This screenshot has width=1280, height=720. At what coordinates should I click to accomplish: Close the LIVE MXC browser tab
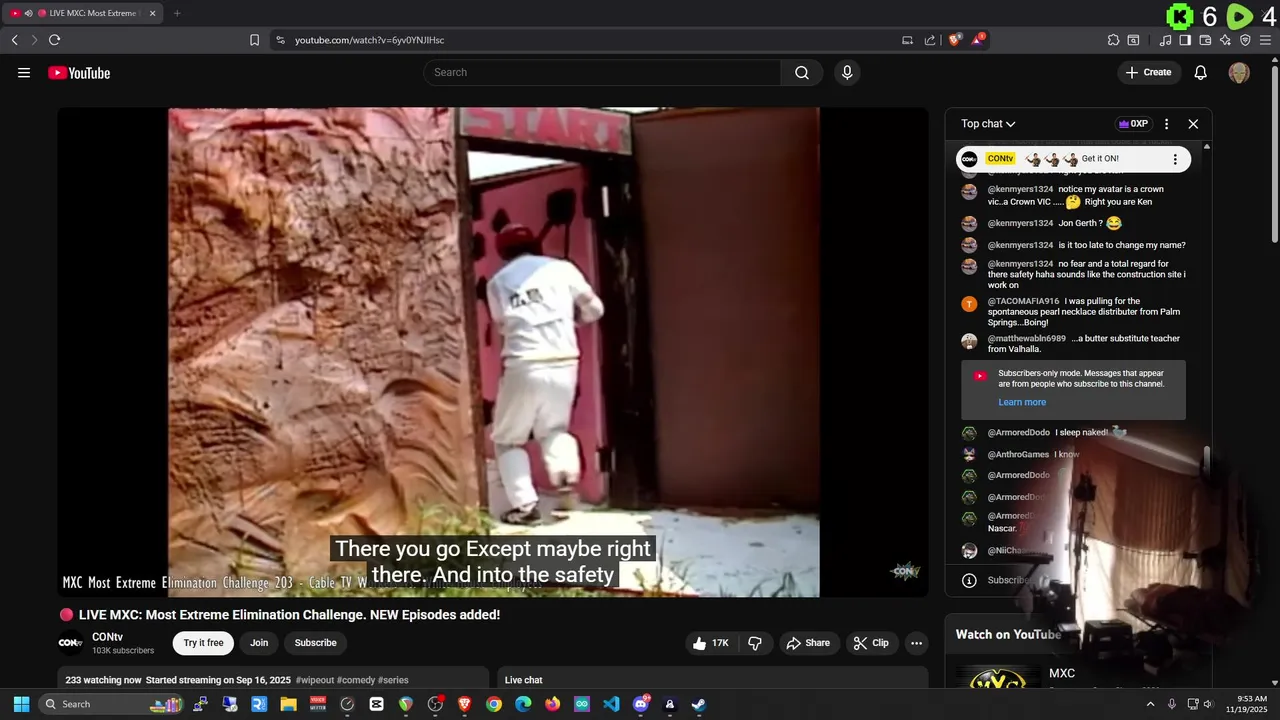pyautogui.click(x=153, y=13)
